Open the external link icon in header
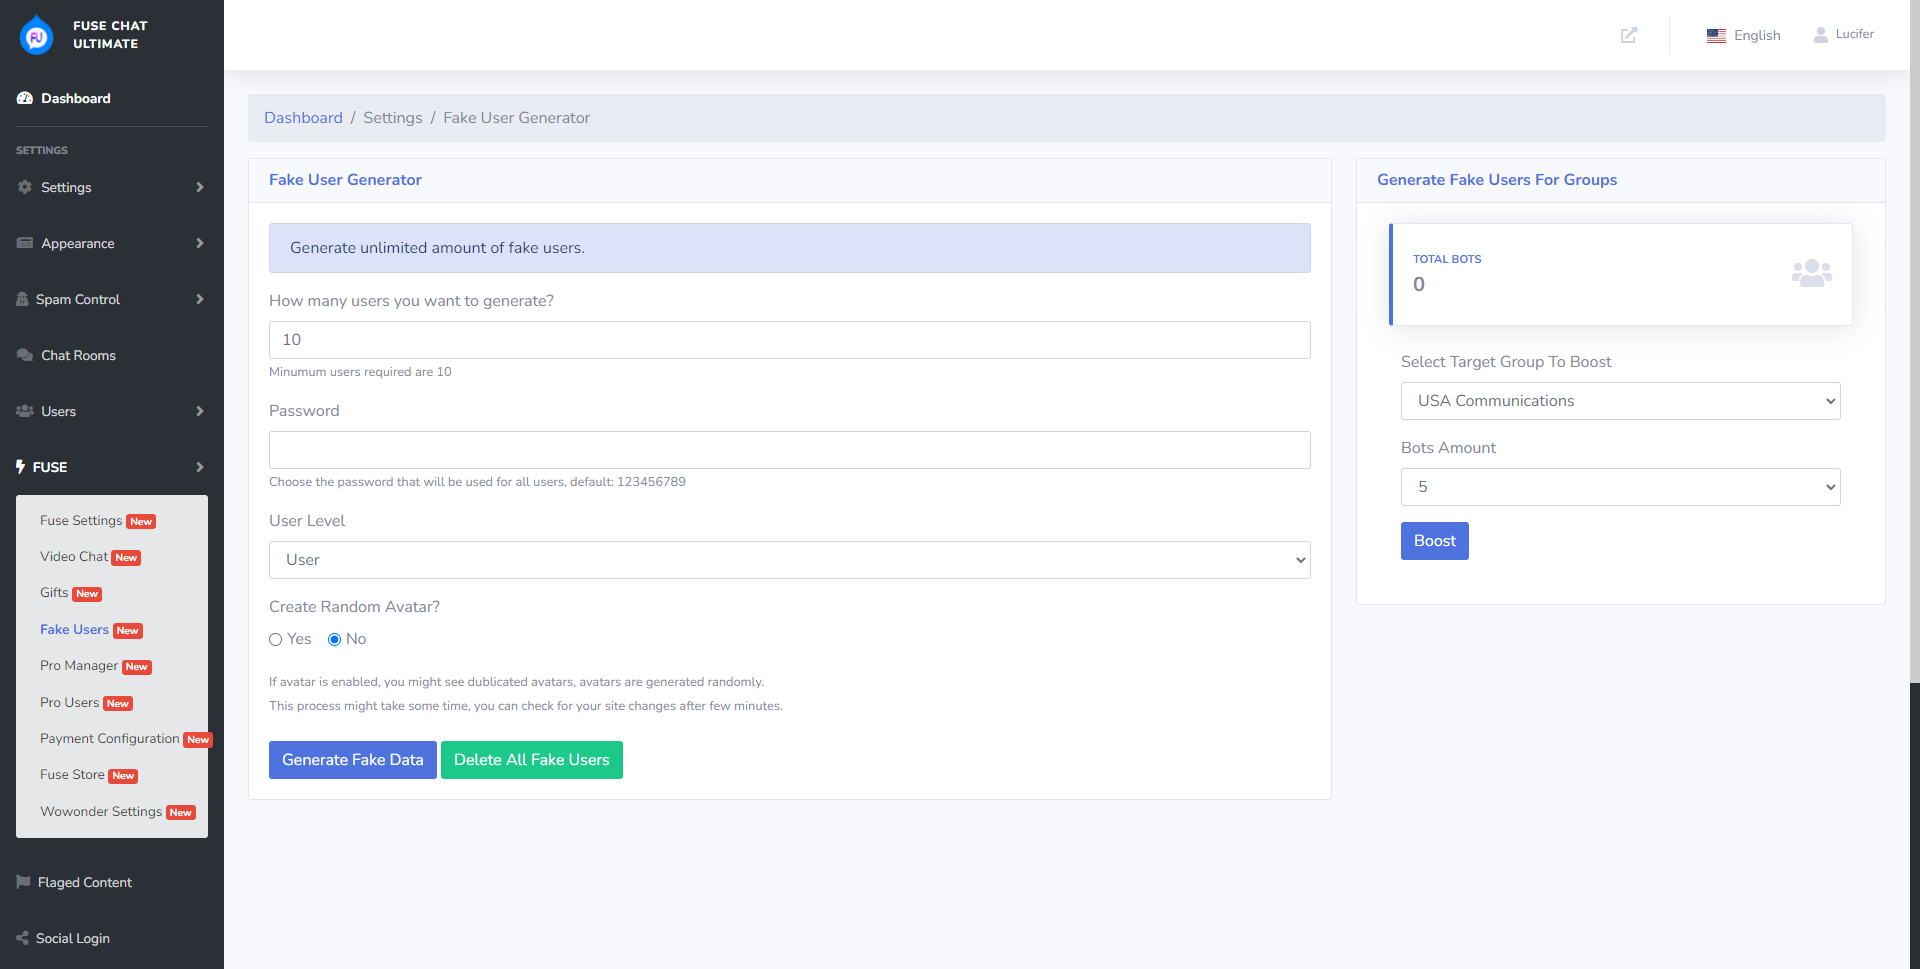This screenshot has height=969, width=1920. 1629,35
